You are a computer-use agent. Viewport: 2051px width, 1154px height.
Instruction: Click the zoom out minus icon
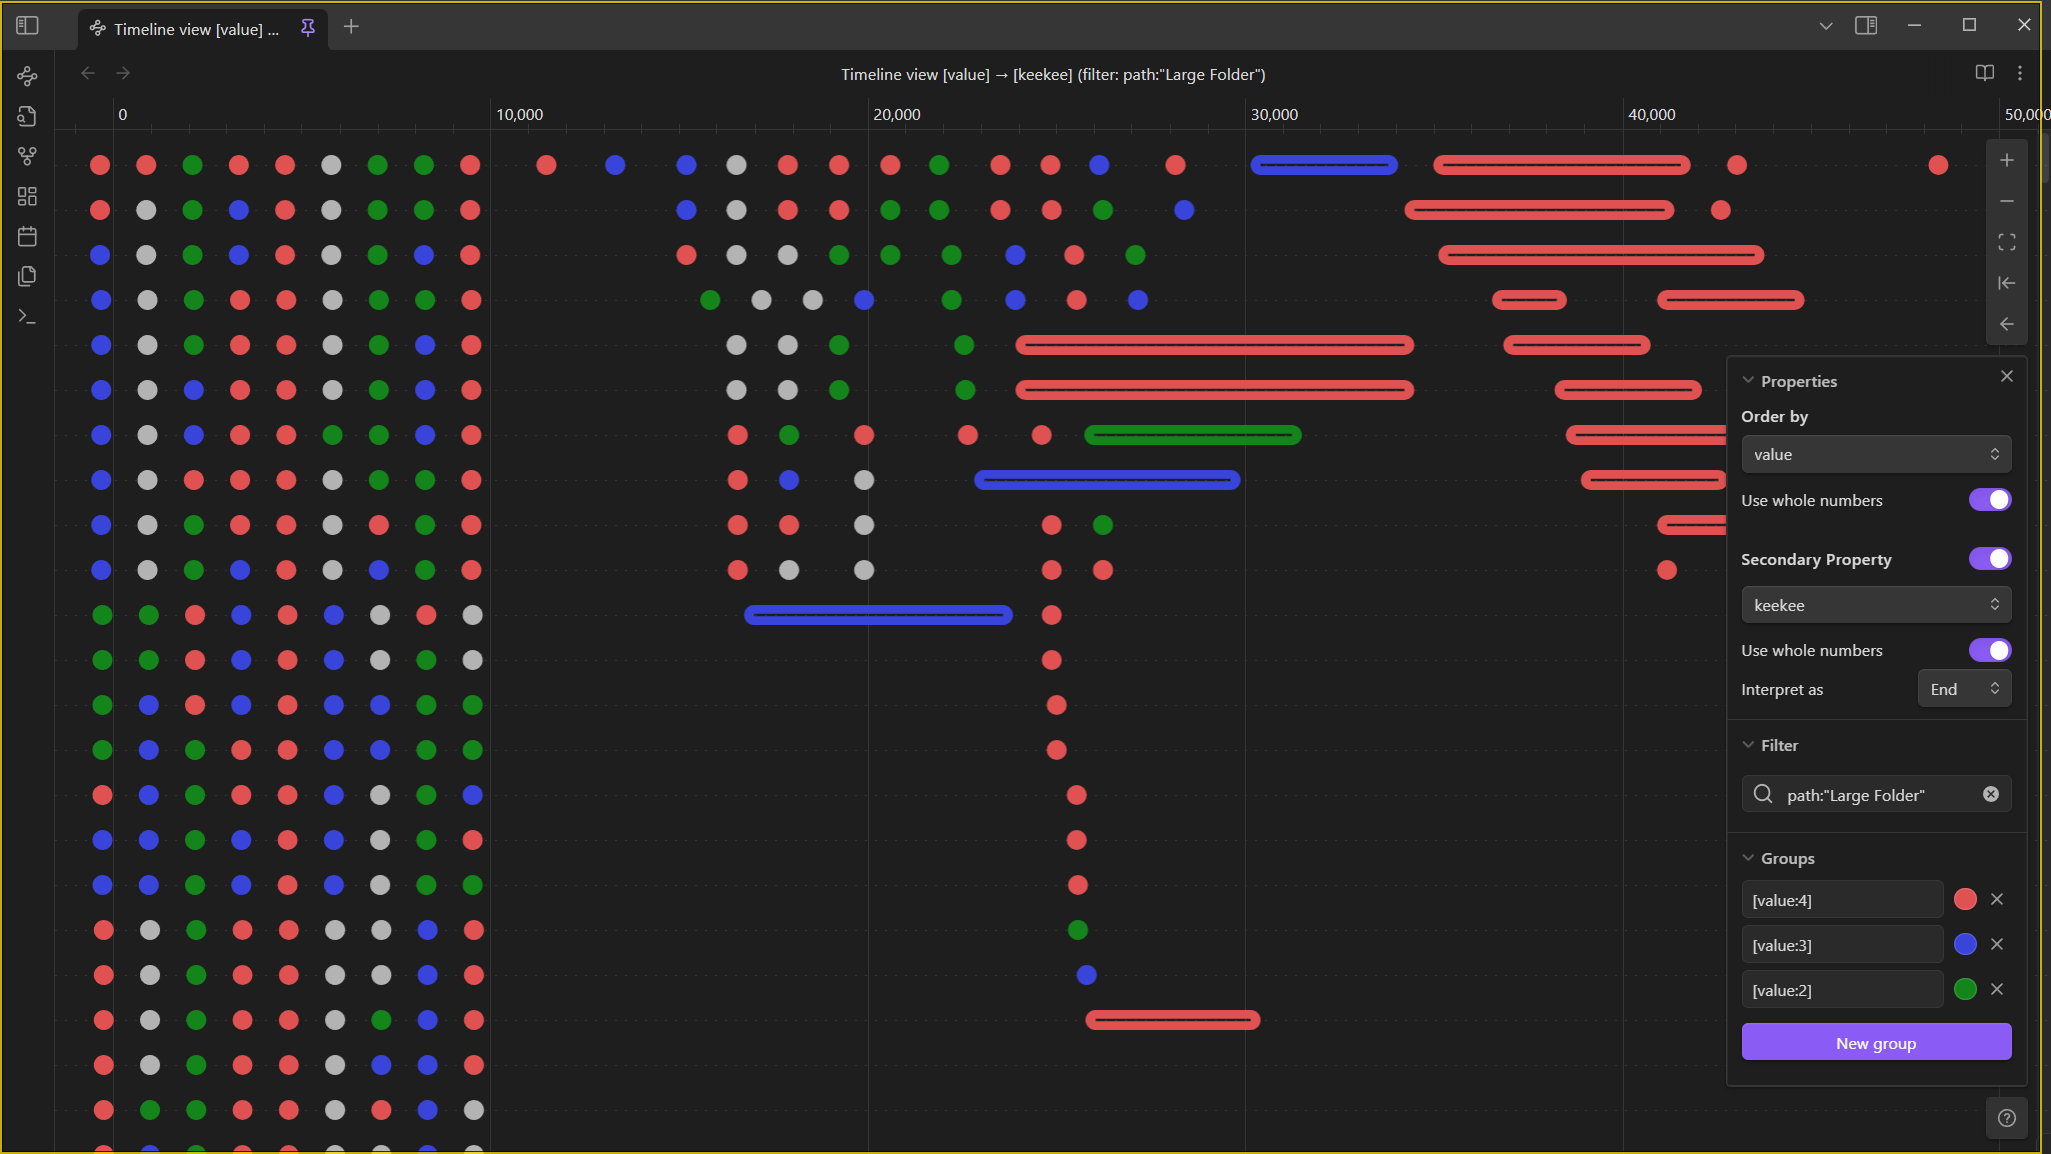(x=2006, y=201)
